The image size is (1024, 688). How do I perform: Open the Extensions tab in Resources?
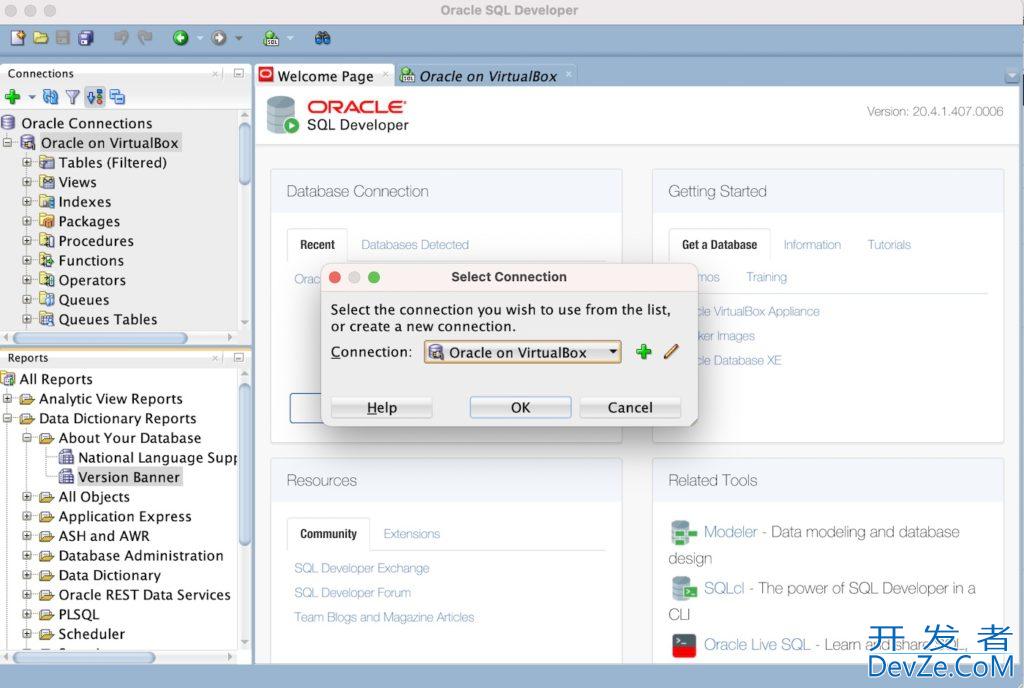click(x=411, y=534)
